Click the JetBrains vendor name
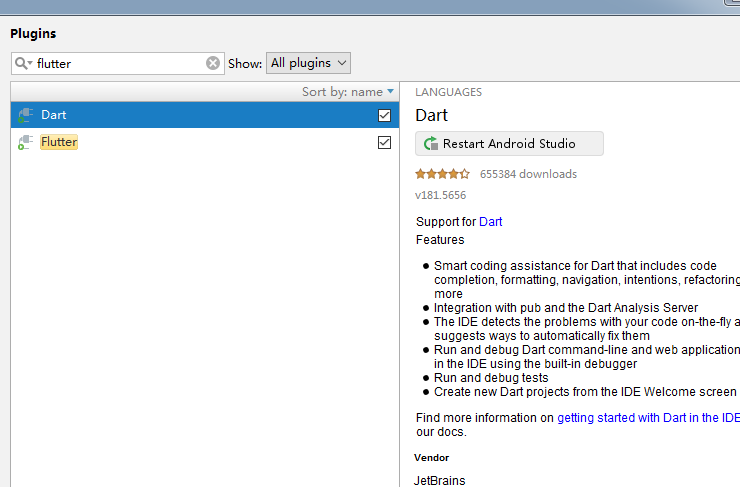This screenshot has width=740, height=487. pyautogui.click(x=439, y=480)
